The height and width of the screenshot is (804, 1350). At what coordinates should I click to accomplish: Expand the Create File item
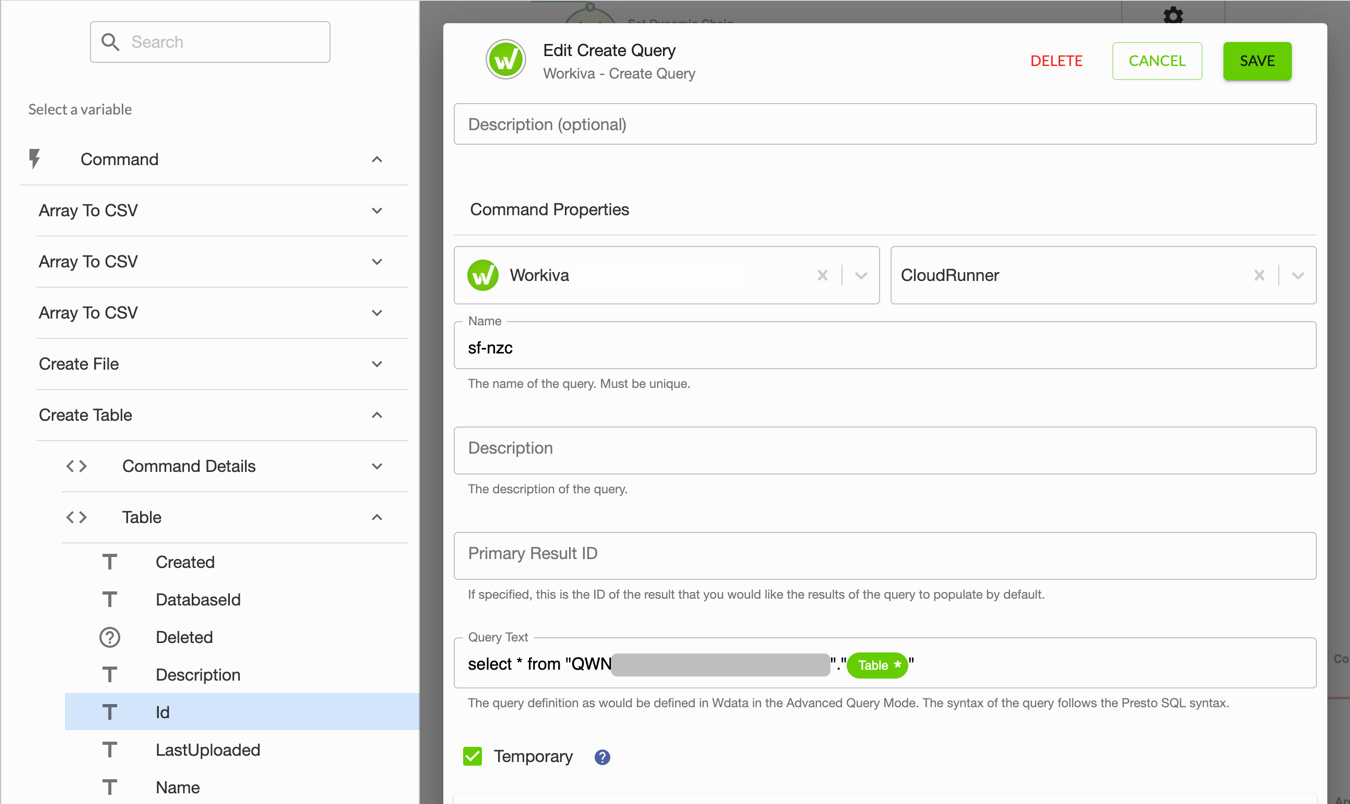[x=377, y=364]
